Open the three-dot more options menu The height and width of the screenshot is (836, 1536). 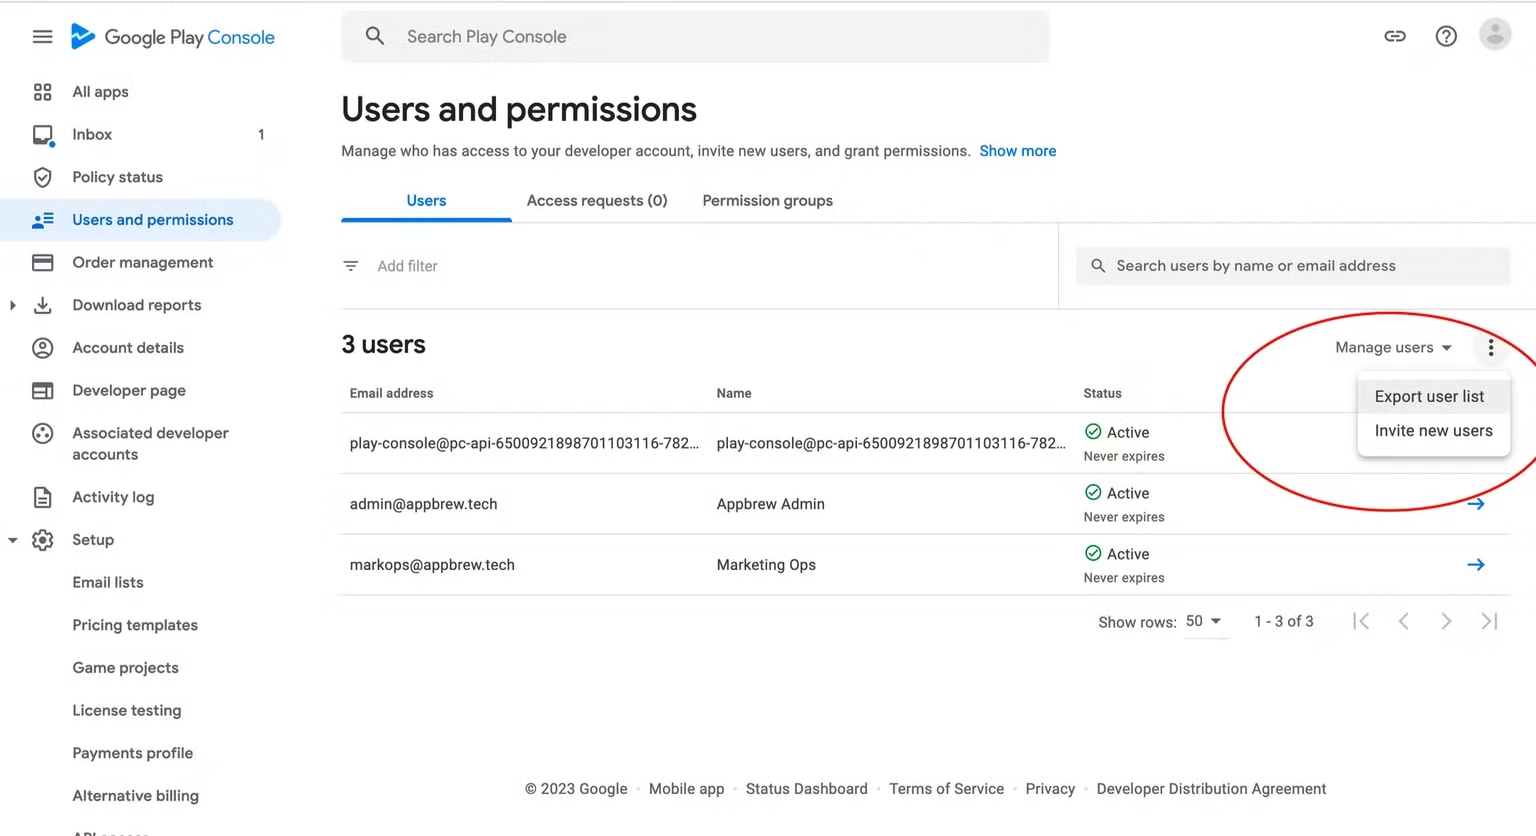pos(1490,348)
